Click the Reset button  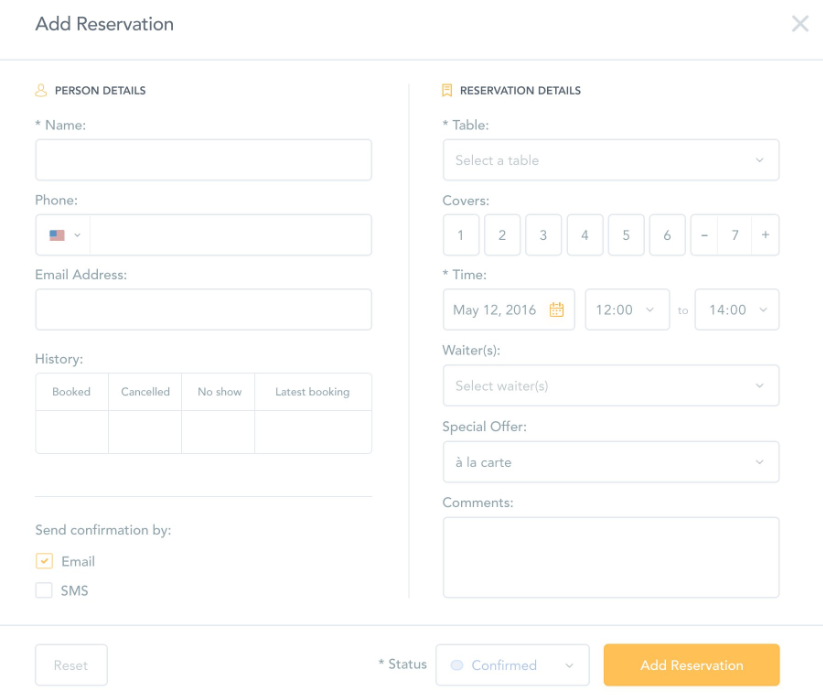click(71, 665)
